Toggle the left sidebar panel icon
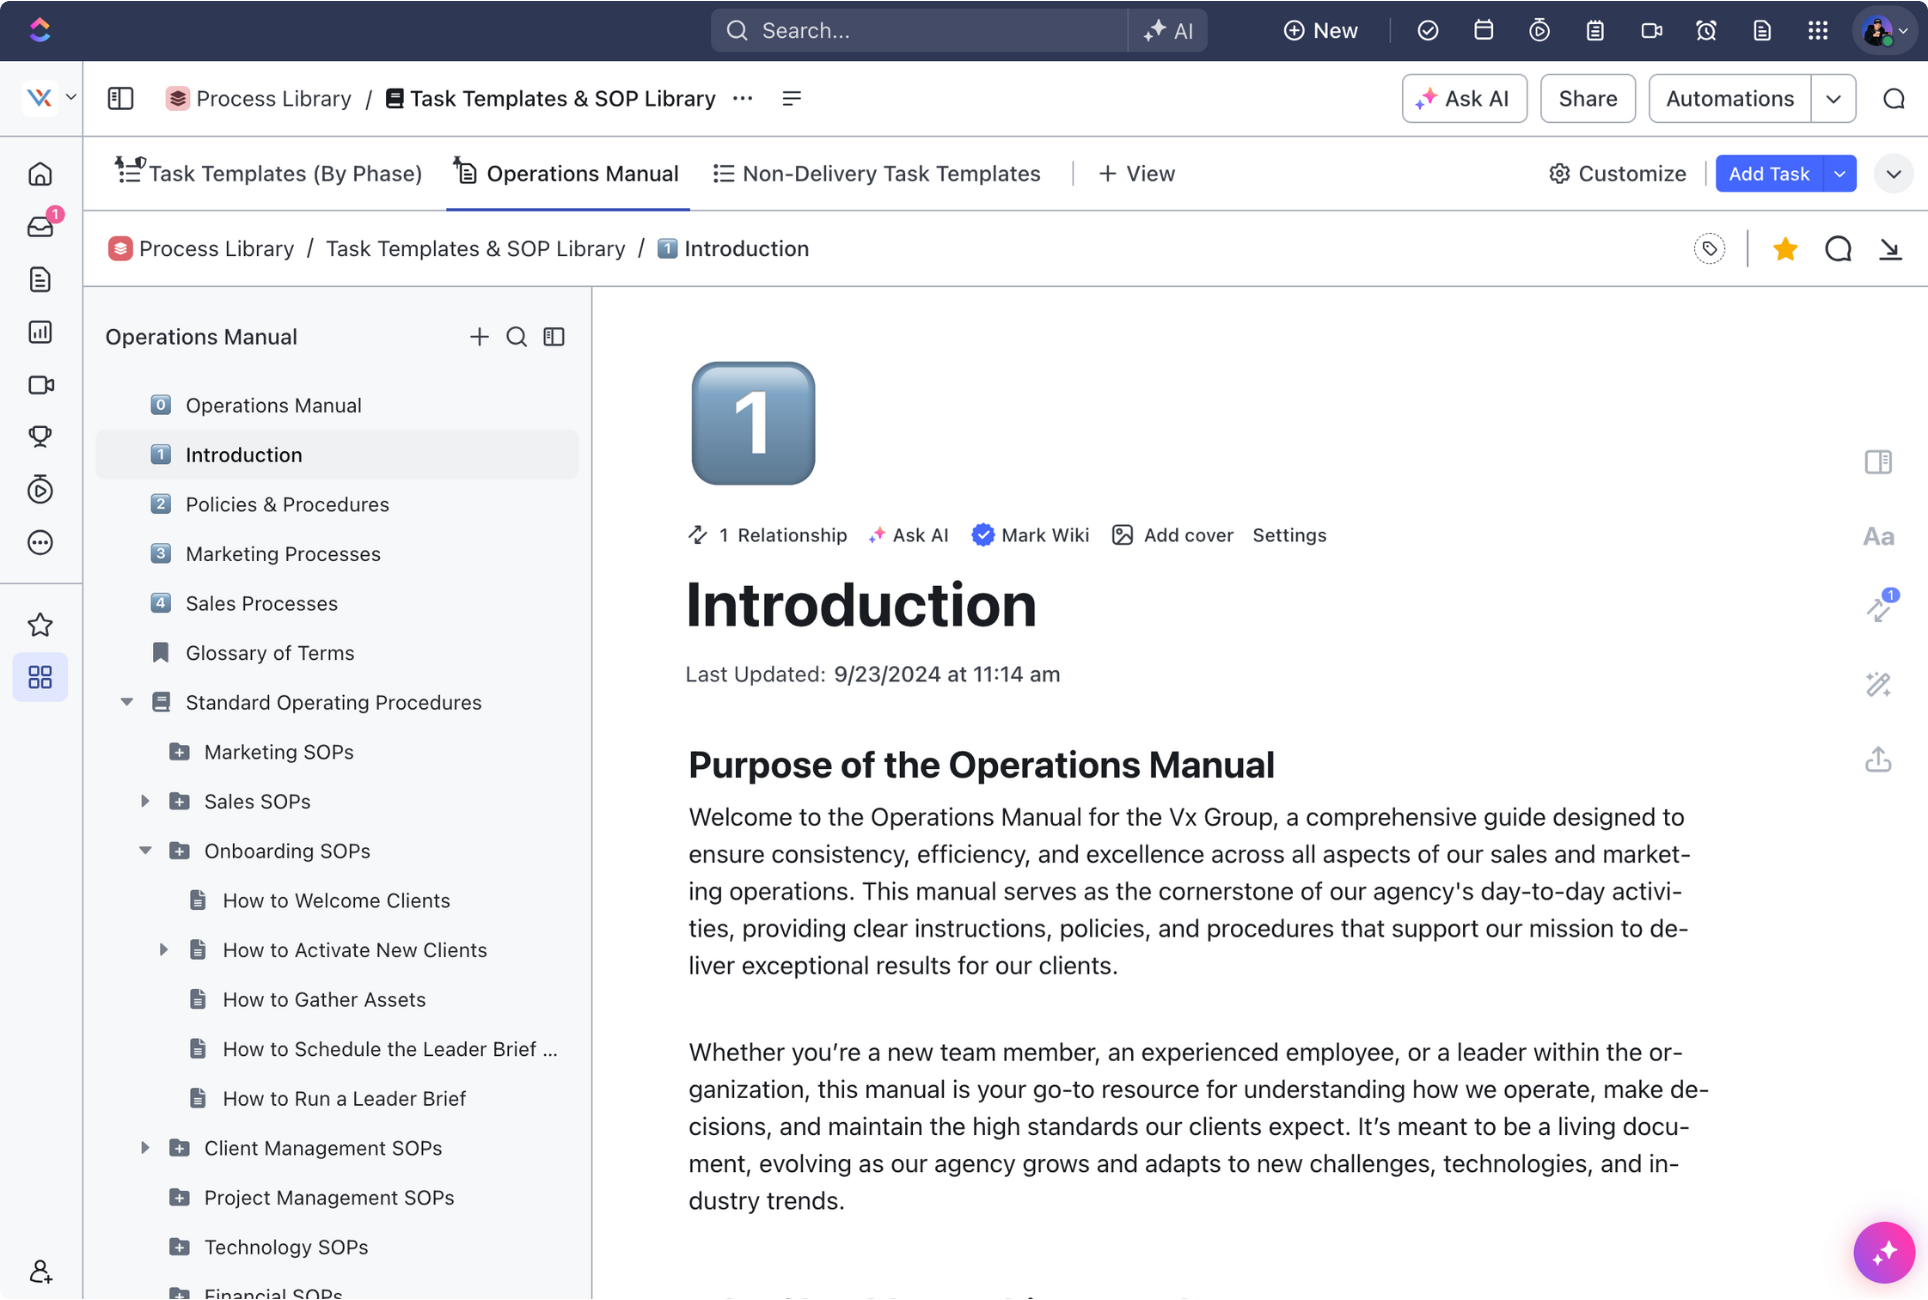The width and height of the screenshot is (1928, 1300). 121,98
